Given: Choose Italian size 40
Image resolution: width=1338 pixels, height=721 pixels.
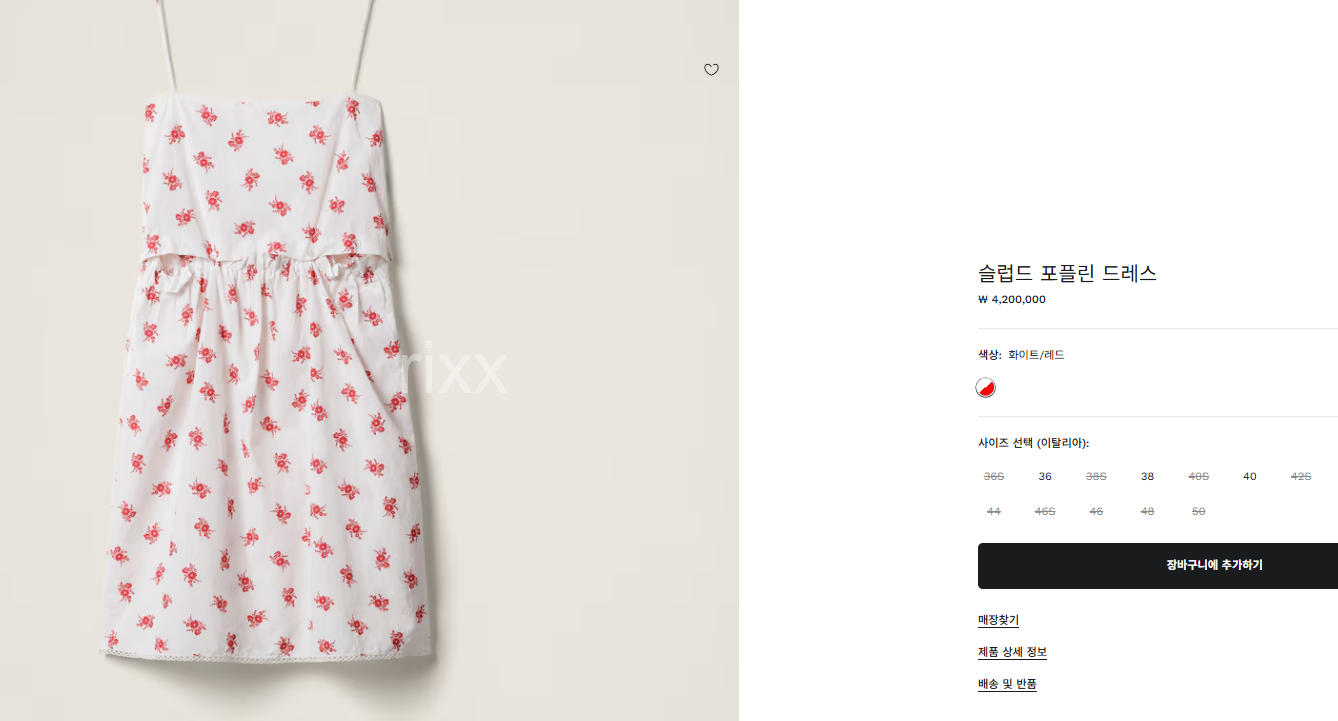Looking at the screenshot, I should pos(1250,477).
